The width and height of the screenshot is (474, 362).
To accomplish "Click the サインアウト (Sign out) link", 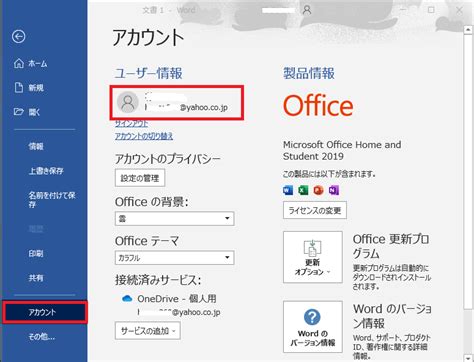I will [132, 124].
